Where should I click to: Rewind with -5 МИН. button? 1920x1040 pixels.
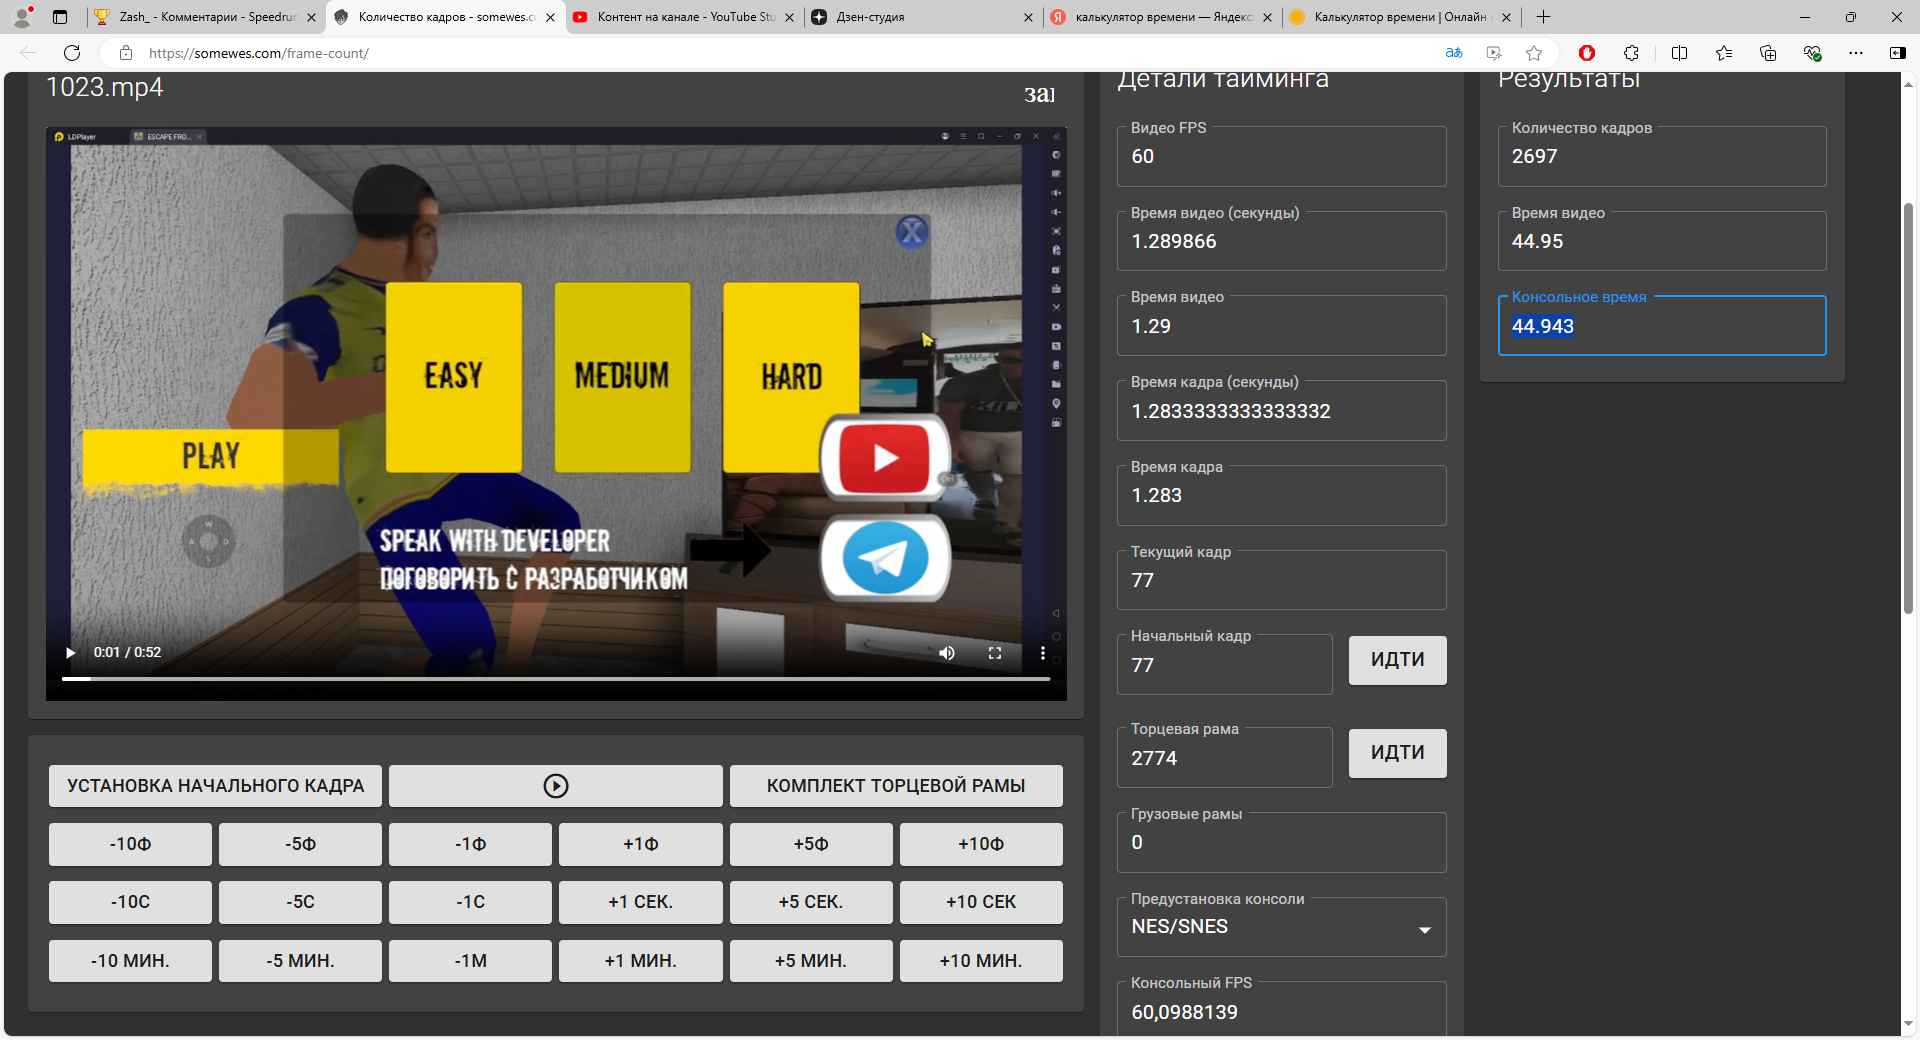click(300, 961)
